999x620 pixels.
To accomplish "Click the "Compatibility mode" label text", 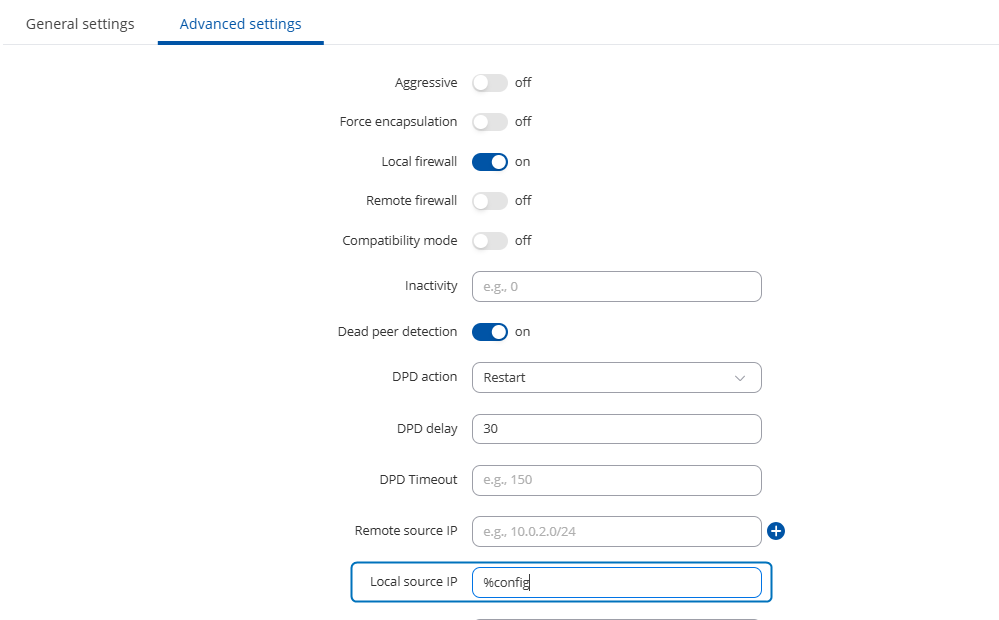I will 399,241.
